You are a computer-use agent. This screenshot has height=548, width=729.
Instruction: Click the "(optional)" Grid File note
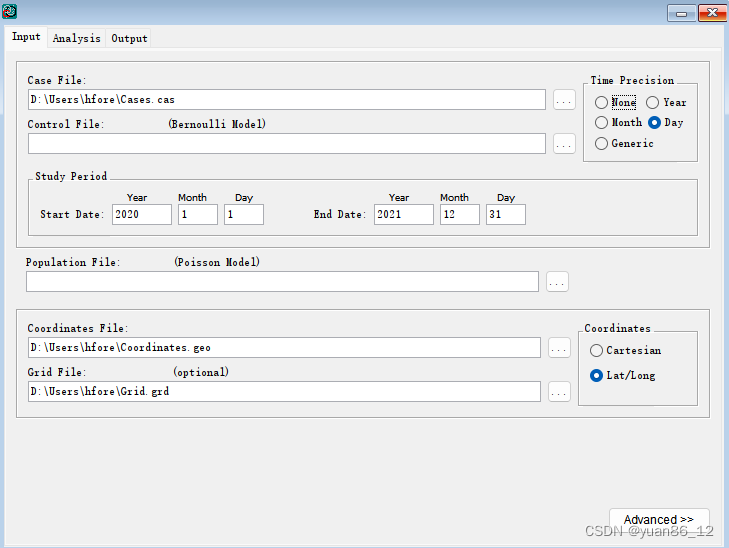tap(201, 372)
